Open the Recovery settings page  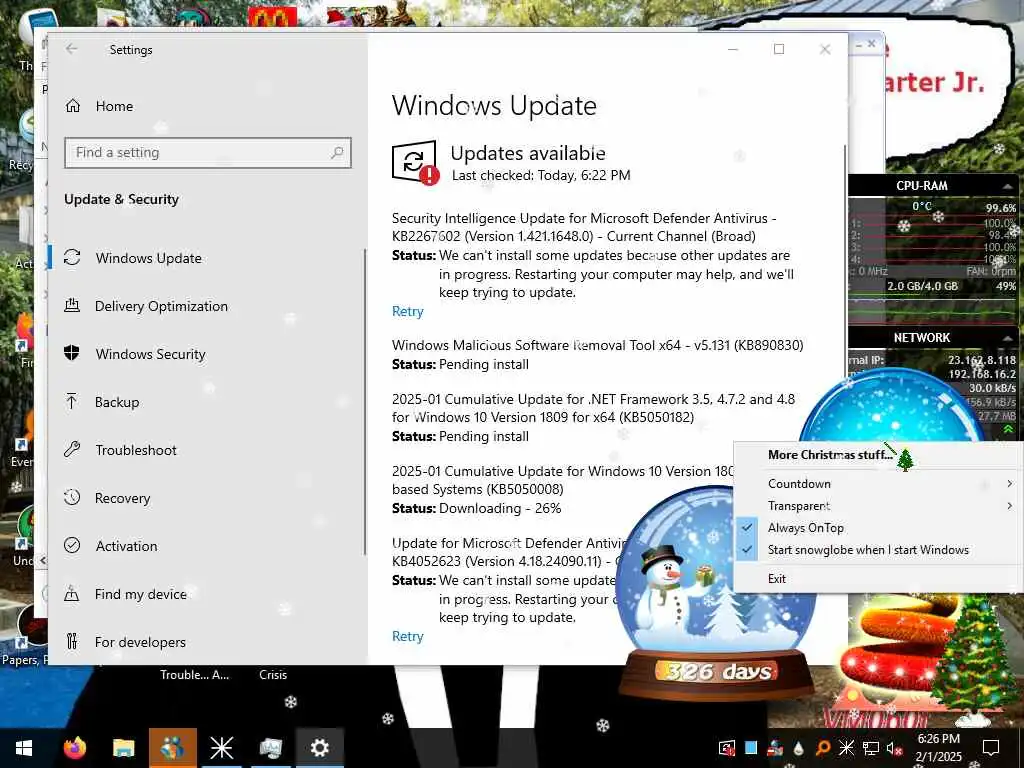click(122, 498)
